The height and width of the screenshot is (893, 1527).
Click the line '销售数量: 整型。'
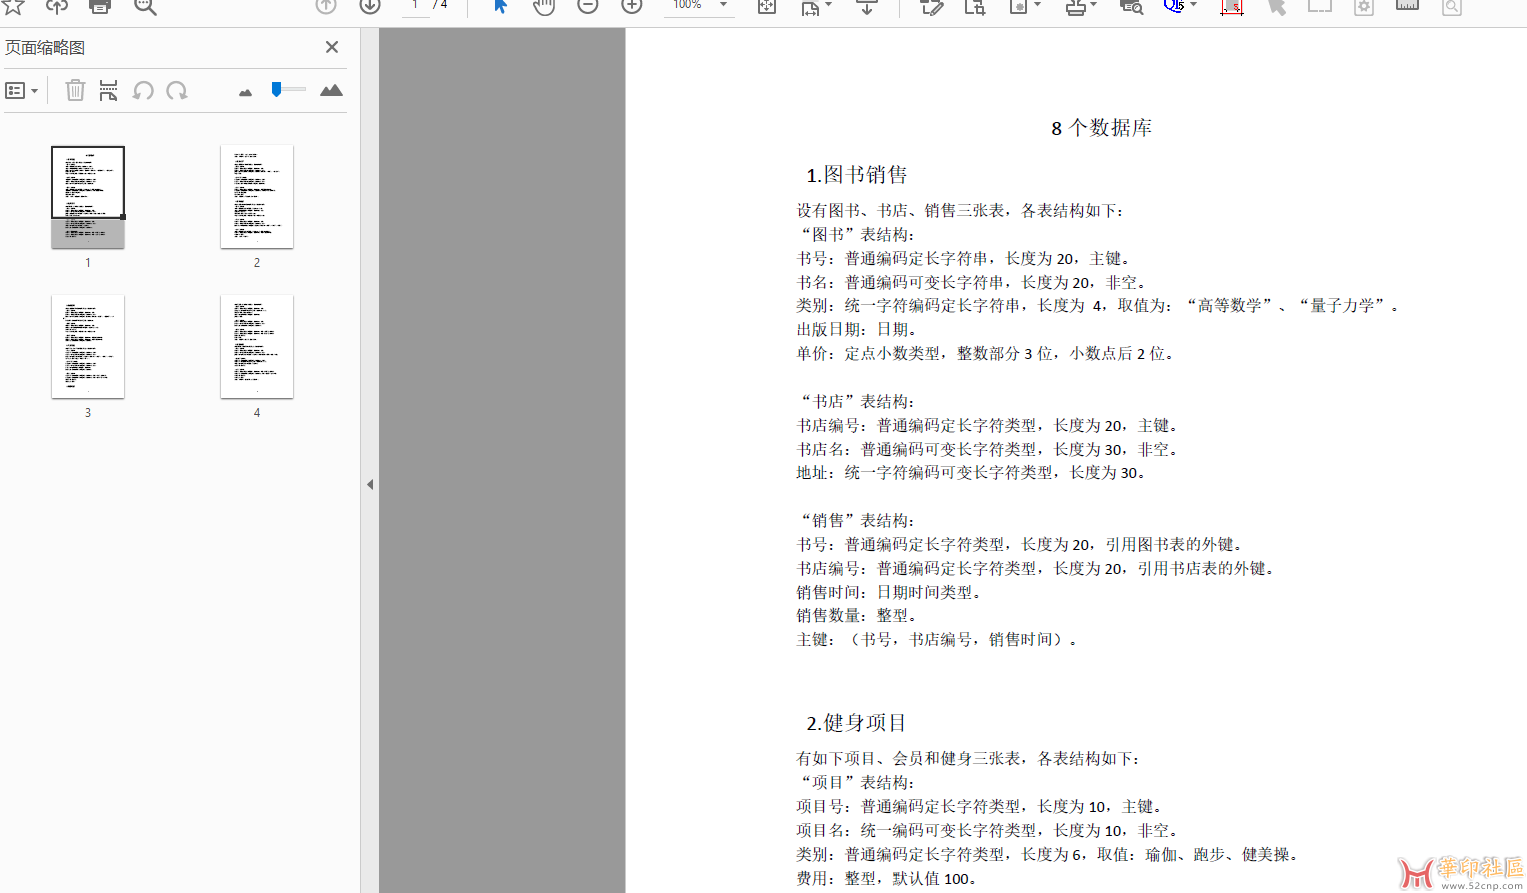pos(857,616)
